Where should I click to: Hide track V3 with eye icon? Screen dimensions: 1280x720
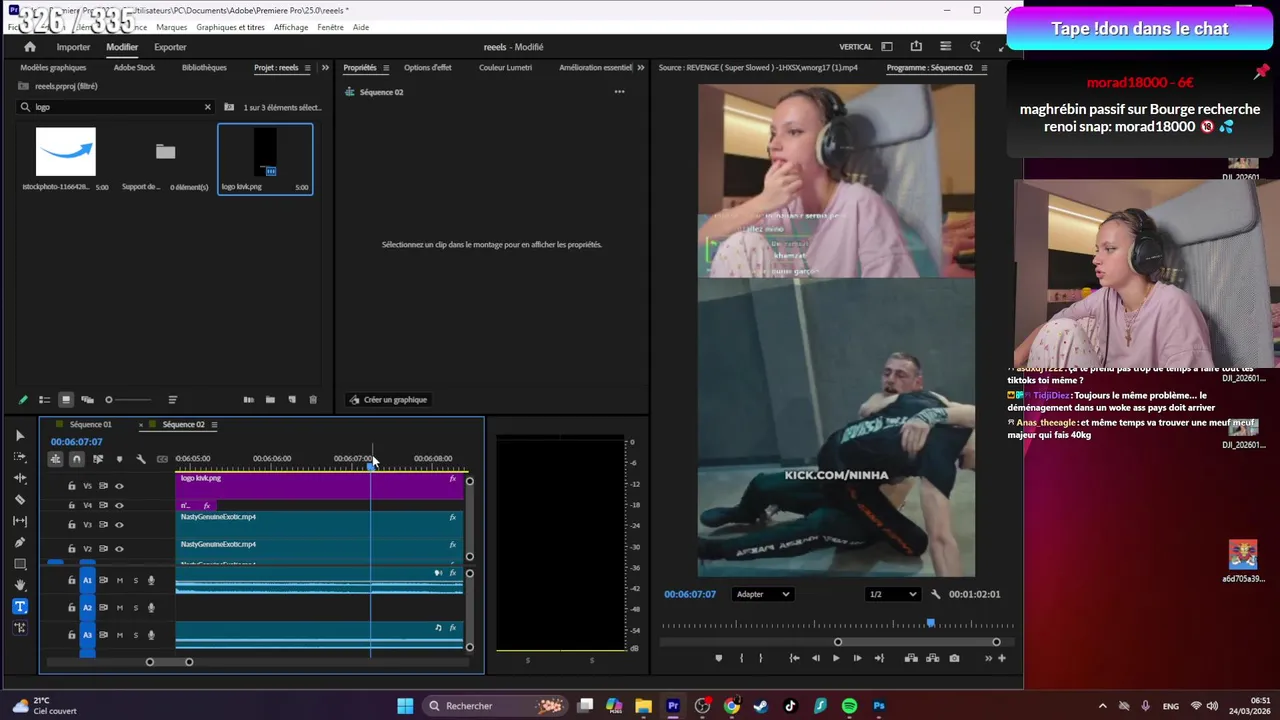119,525
